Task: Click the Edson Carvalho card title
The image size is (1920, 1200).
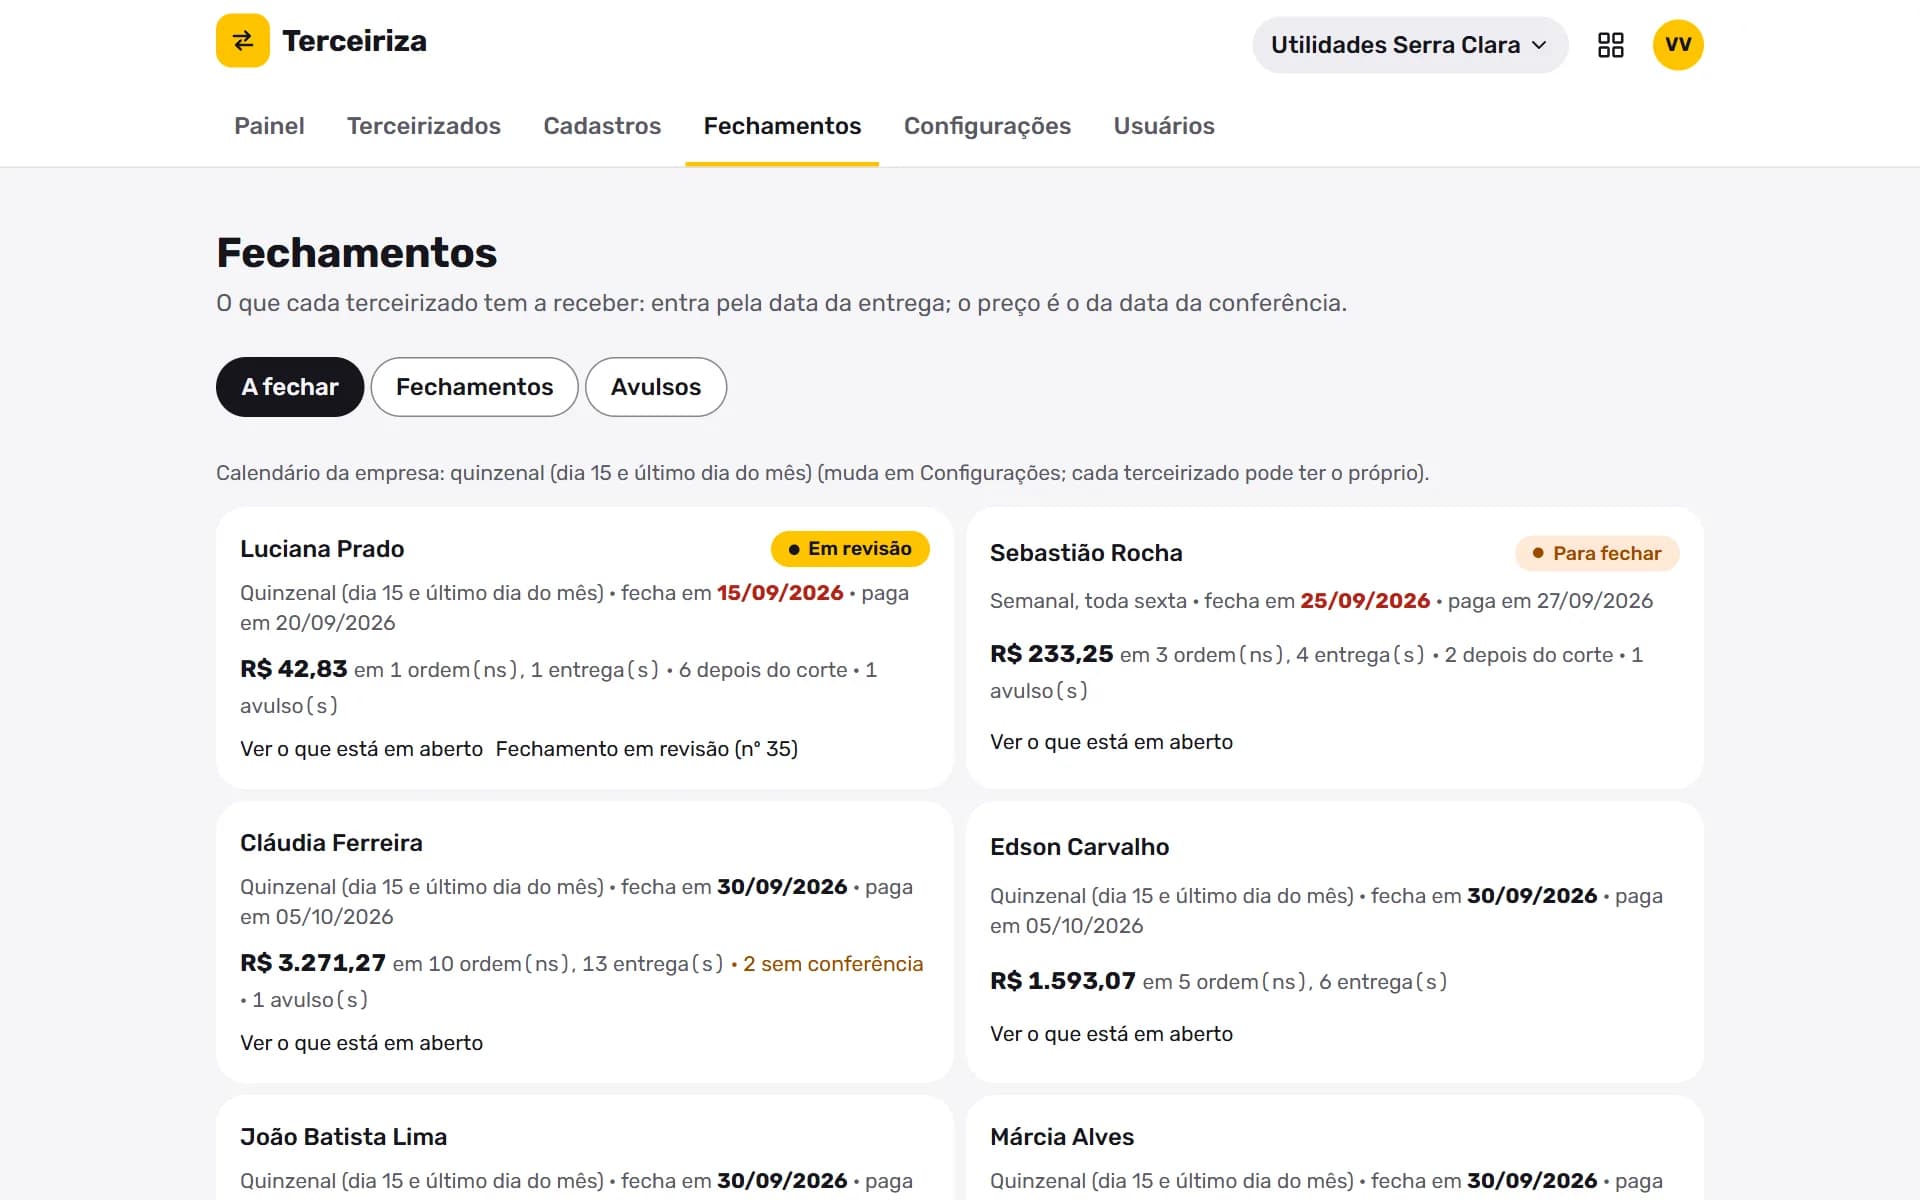Action: click(1079, 847)
